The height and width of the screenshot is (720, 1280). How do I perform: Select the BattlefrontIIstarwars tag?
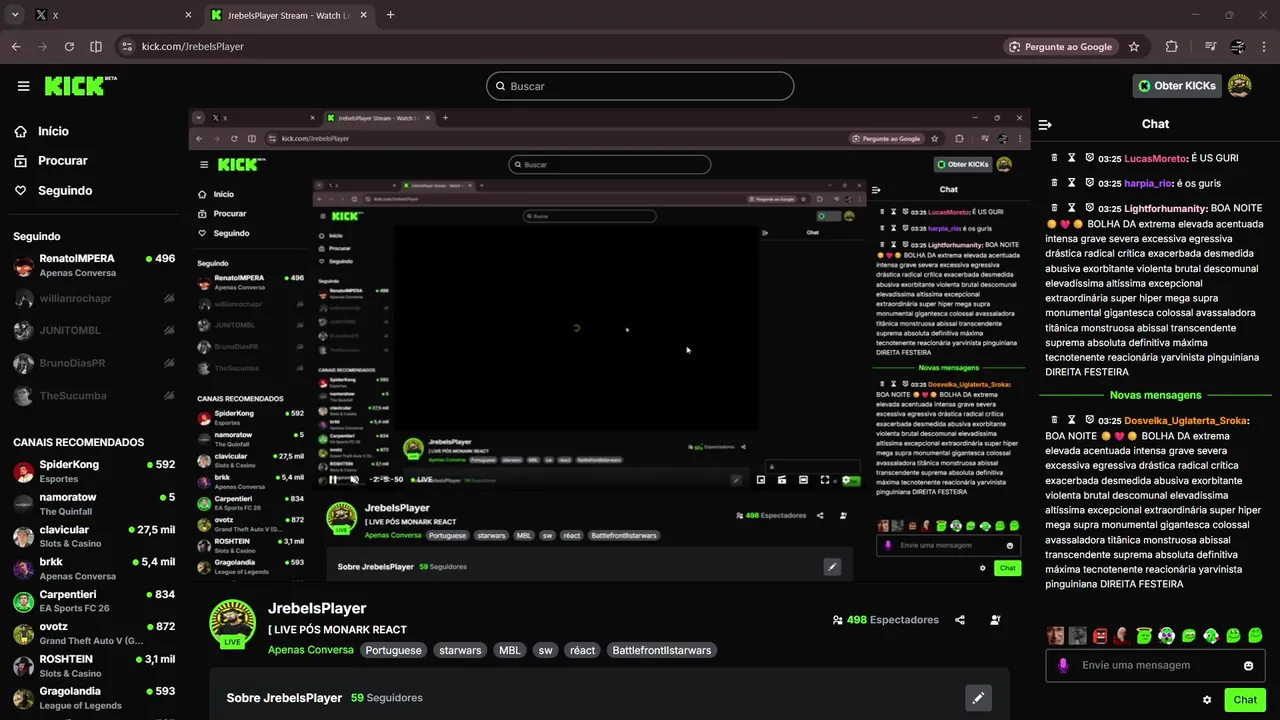662,650
